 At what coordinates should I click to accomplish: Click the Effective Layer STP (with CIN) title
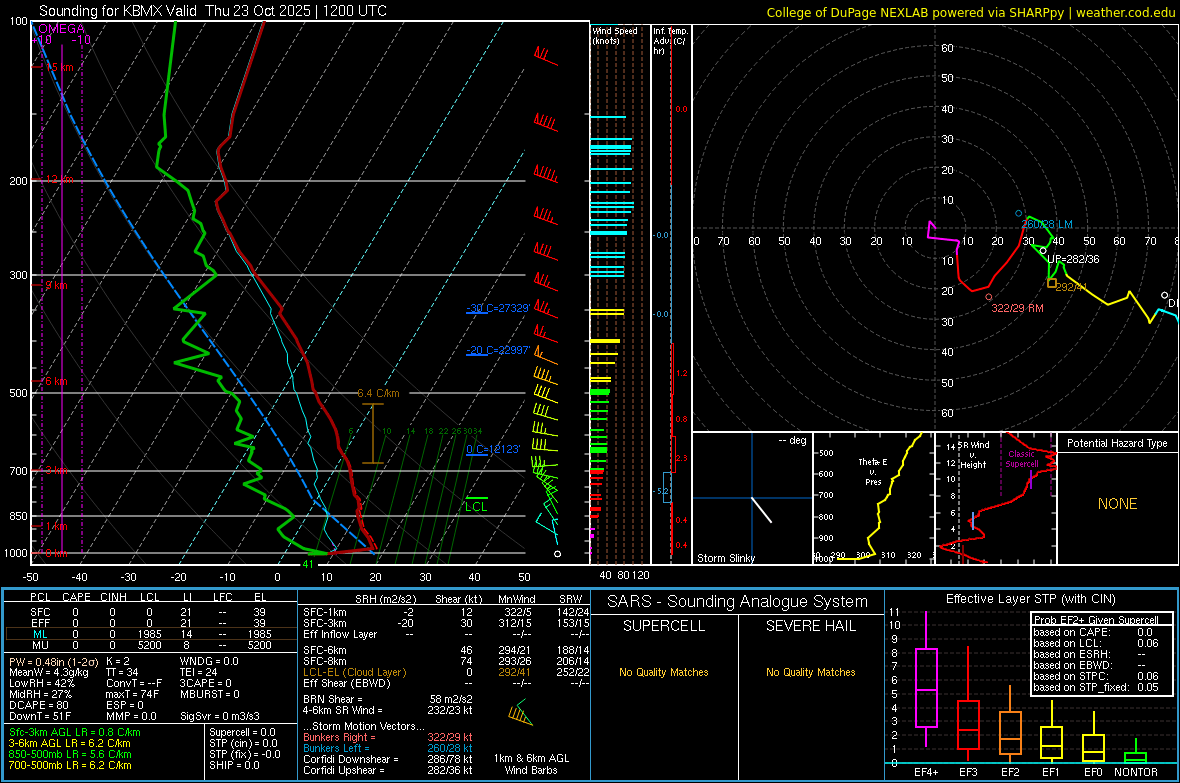point(1031,599)
